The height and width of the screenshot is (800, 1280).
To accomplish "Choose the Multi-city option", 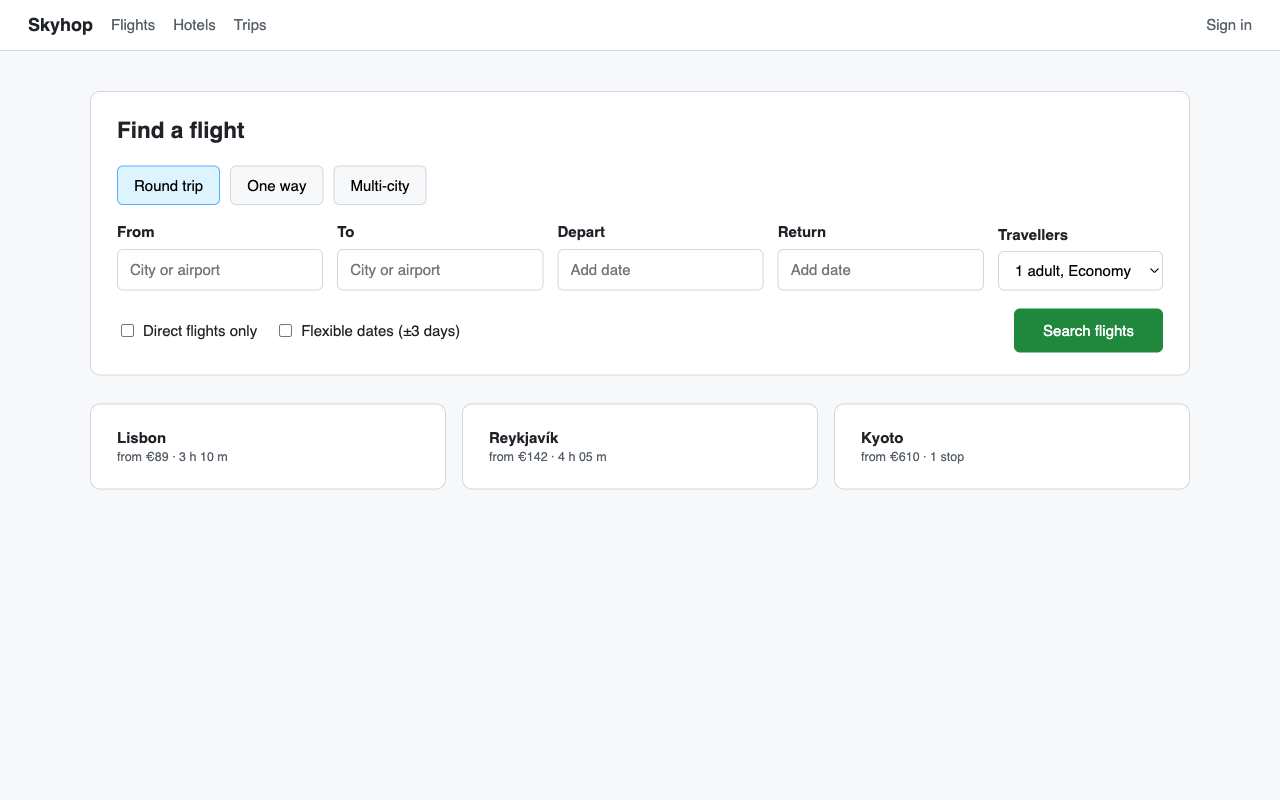I will pyautogui.click(x=380, y=185).
